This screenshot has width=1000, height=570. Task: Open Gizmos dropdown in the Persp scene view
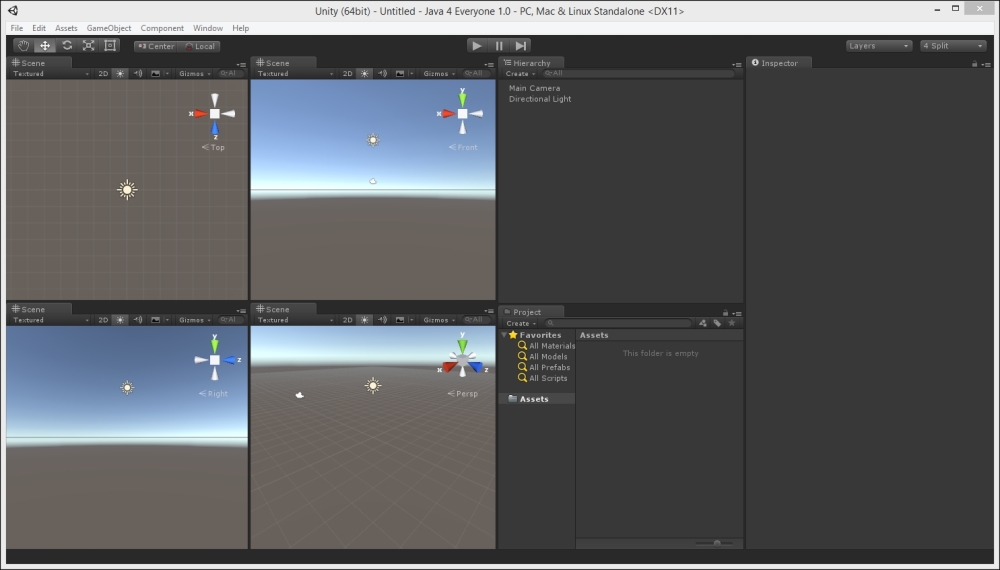(439, 320)
